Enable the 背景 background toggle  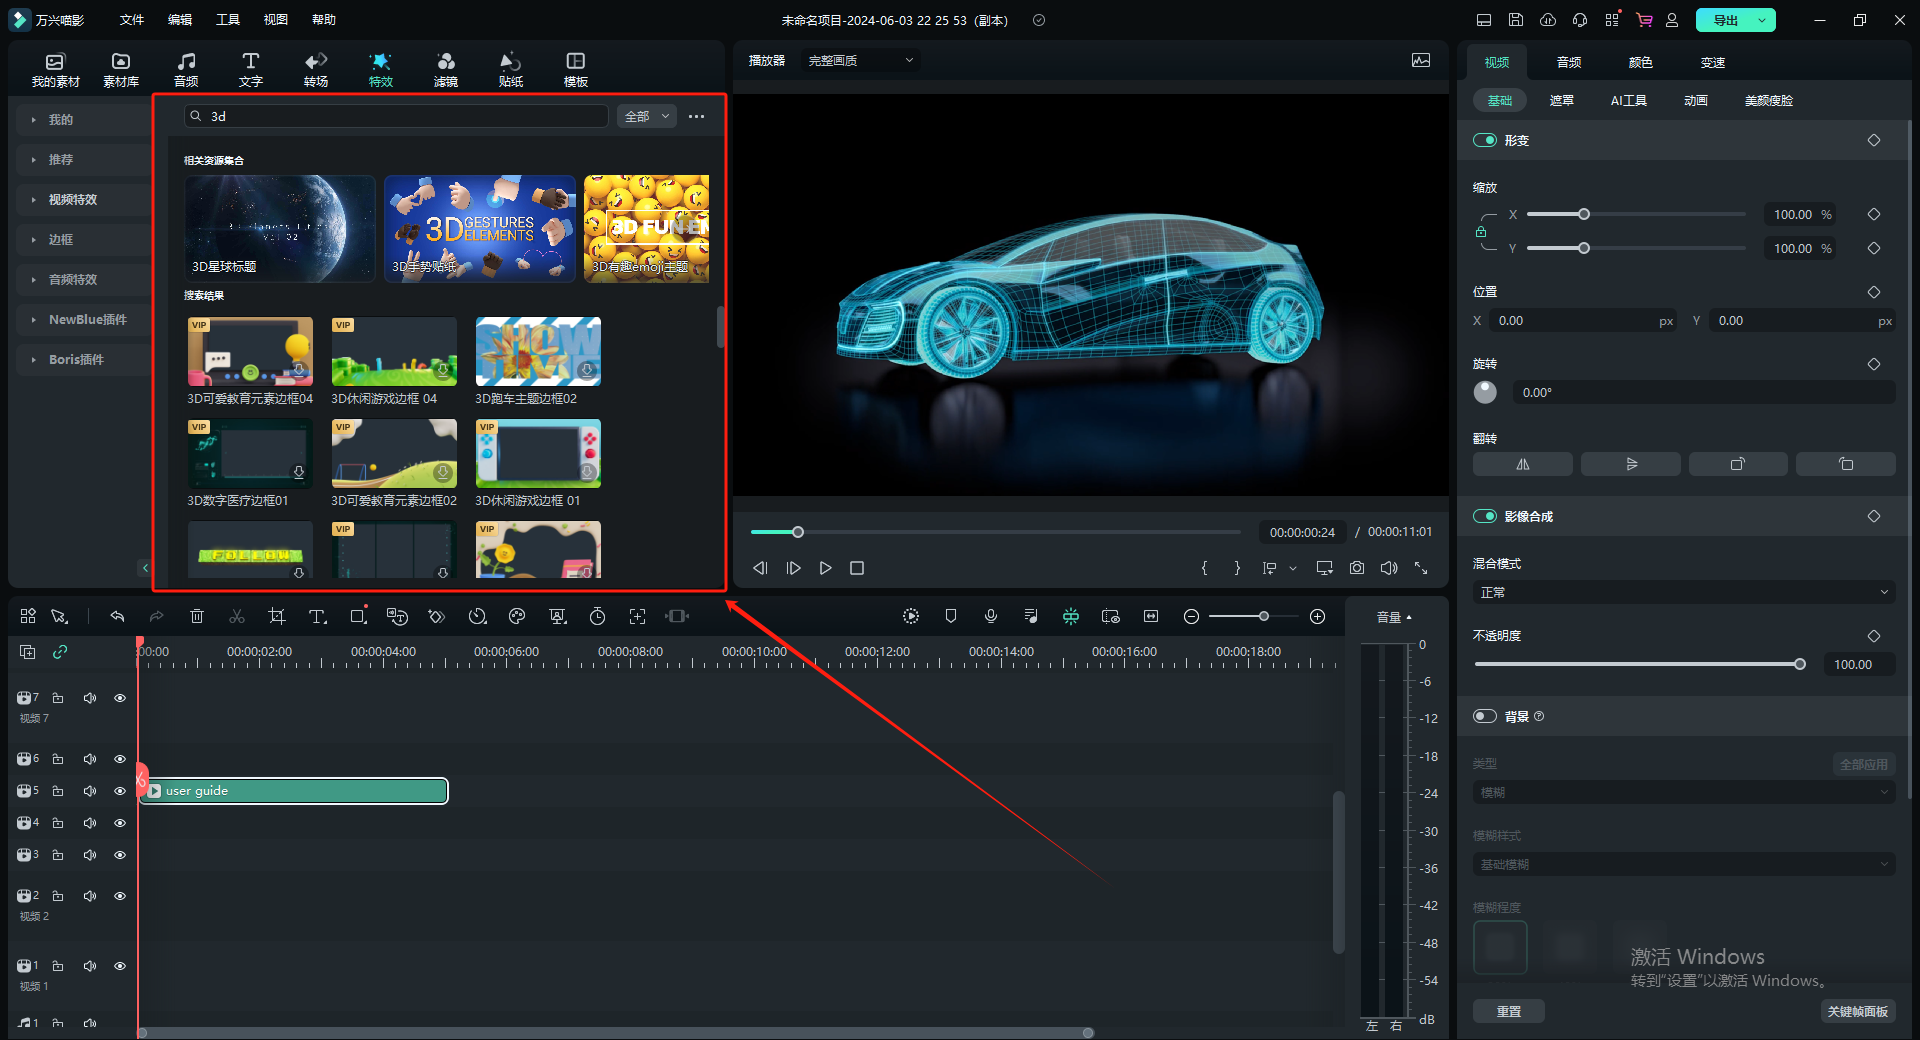coord(1484,717)
